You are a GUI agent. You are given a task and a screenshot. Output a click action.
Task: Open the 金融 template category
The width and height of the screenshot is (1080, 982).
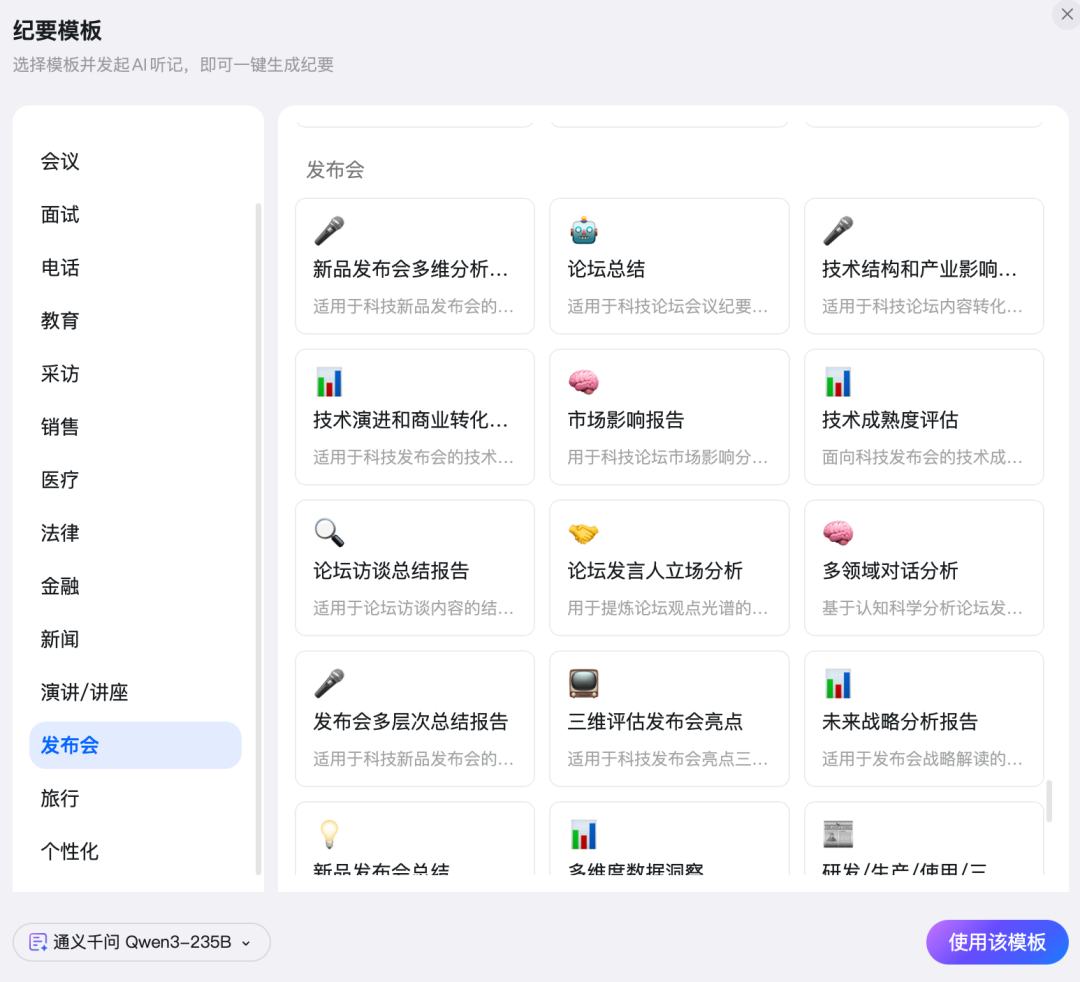tap(60, 586)
